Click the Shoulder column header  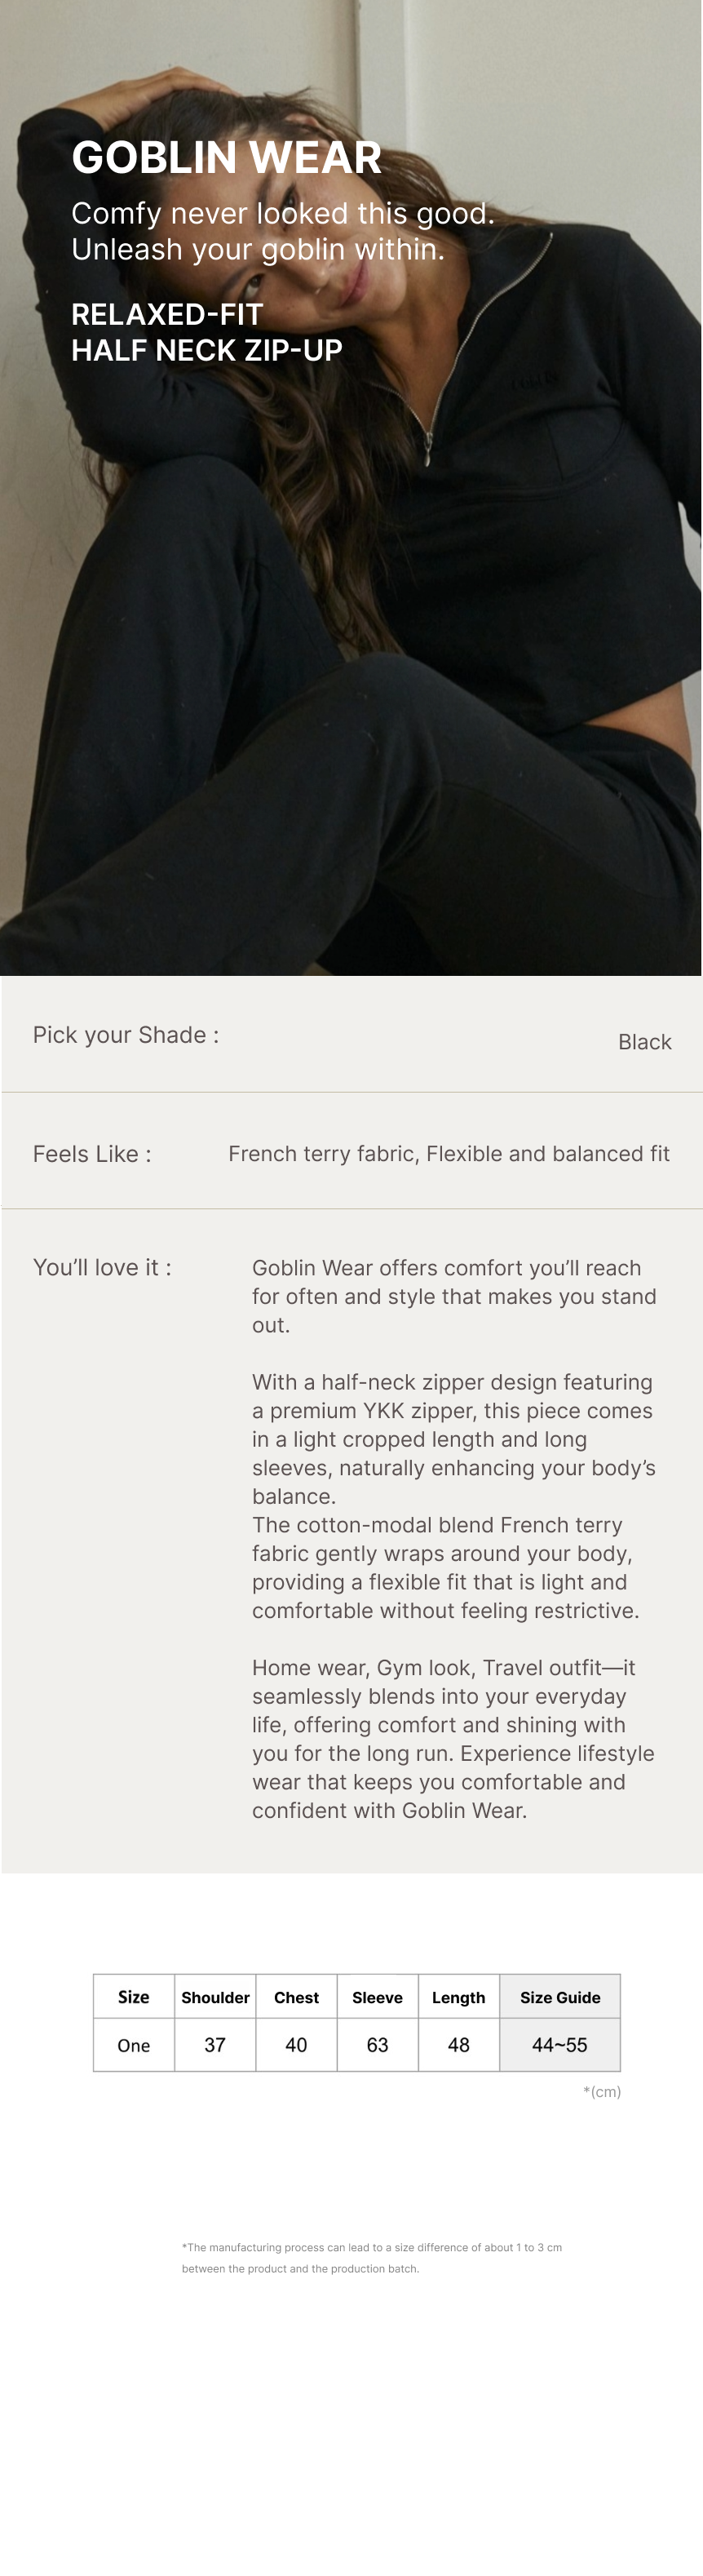point(215,1997)
